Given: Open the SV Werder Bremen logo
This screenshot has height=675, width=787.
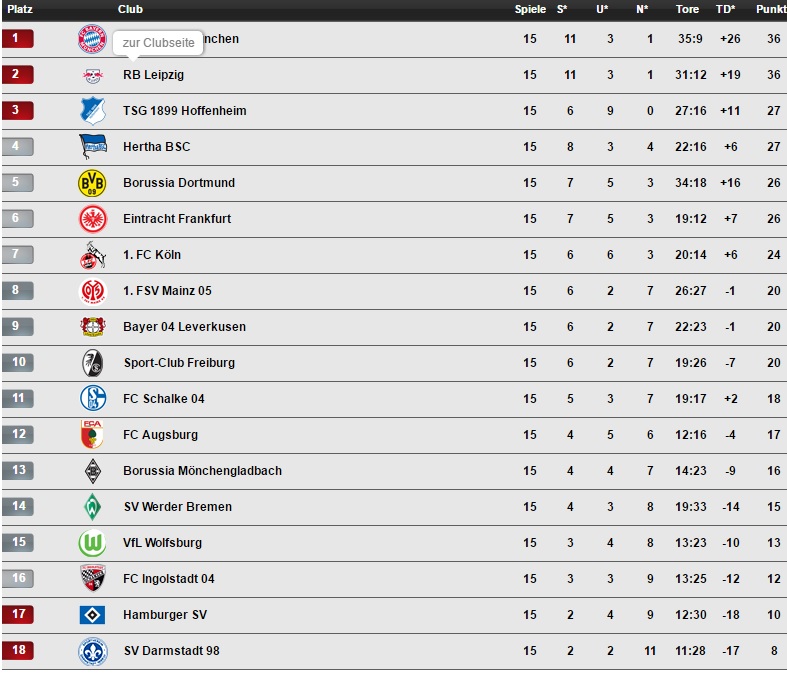Looking at the screenshot, I should pos(92,507).
